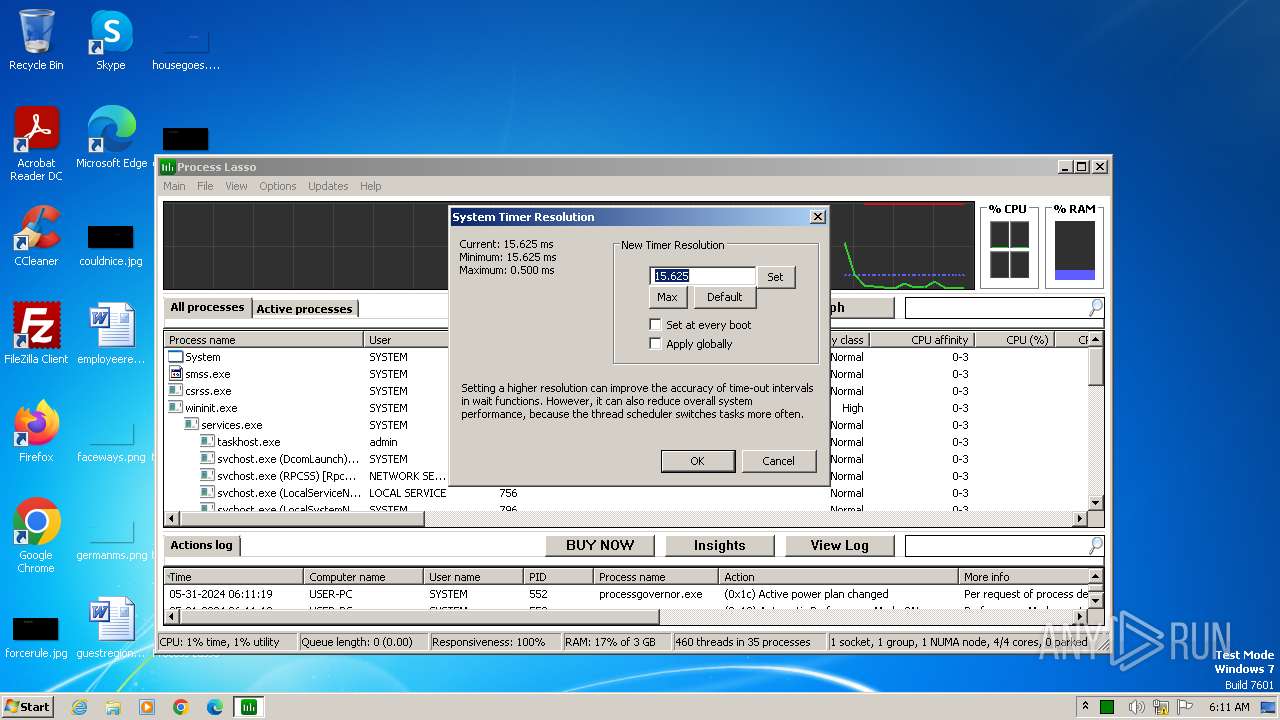The width and height of the screenshot is (1280, 720).
Task: Click the search magnifier in actions log filter
Action: [1095, 545]
